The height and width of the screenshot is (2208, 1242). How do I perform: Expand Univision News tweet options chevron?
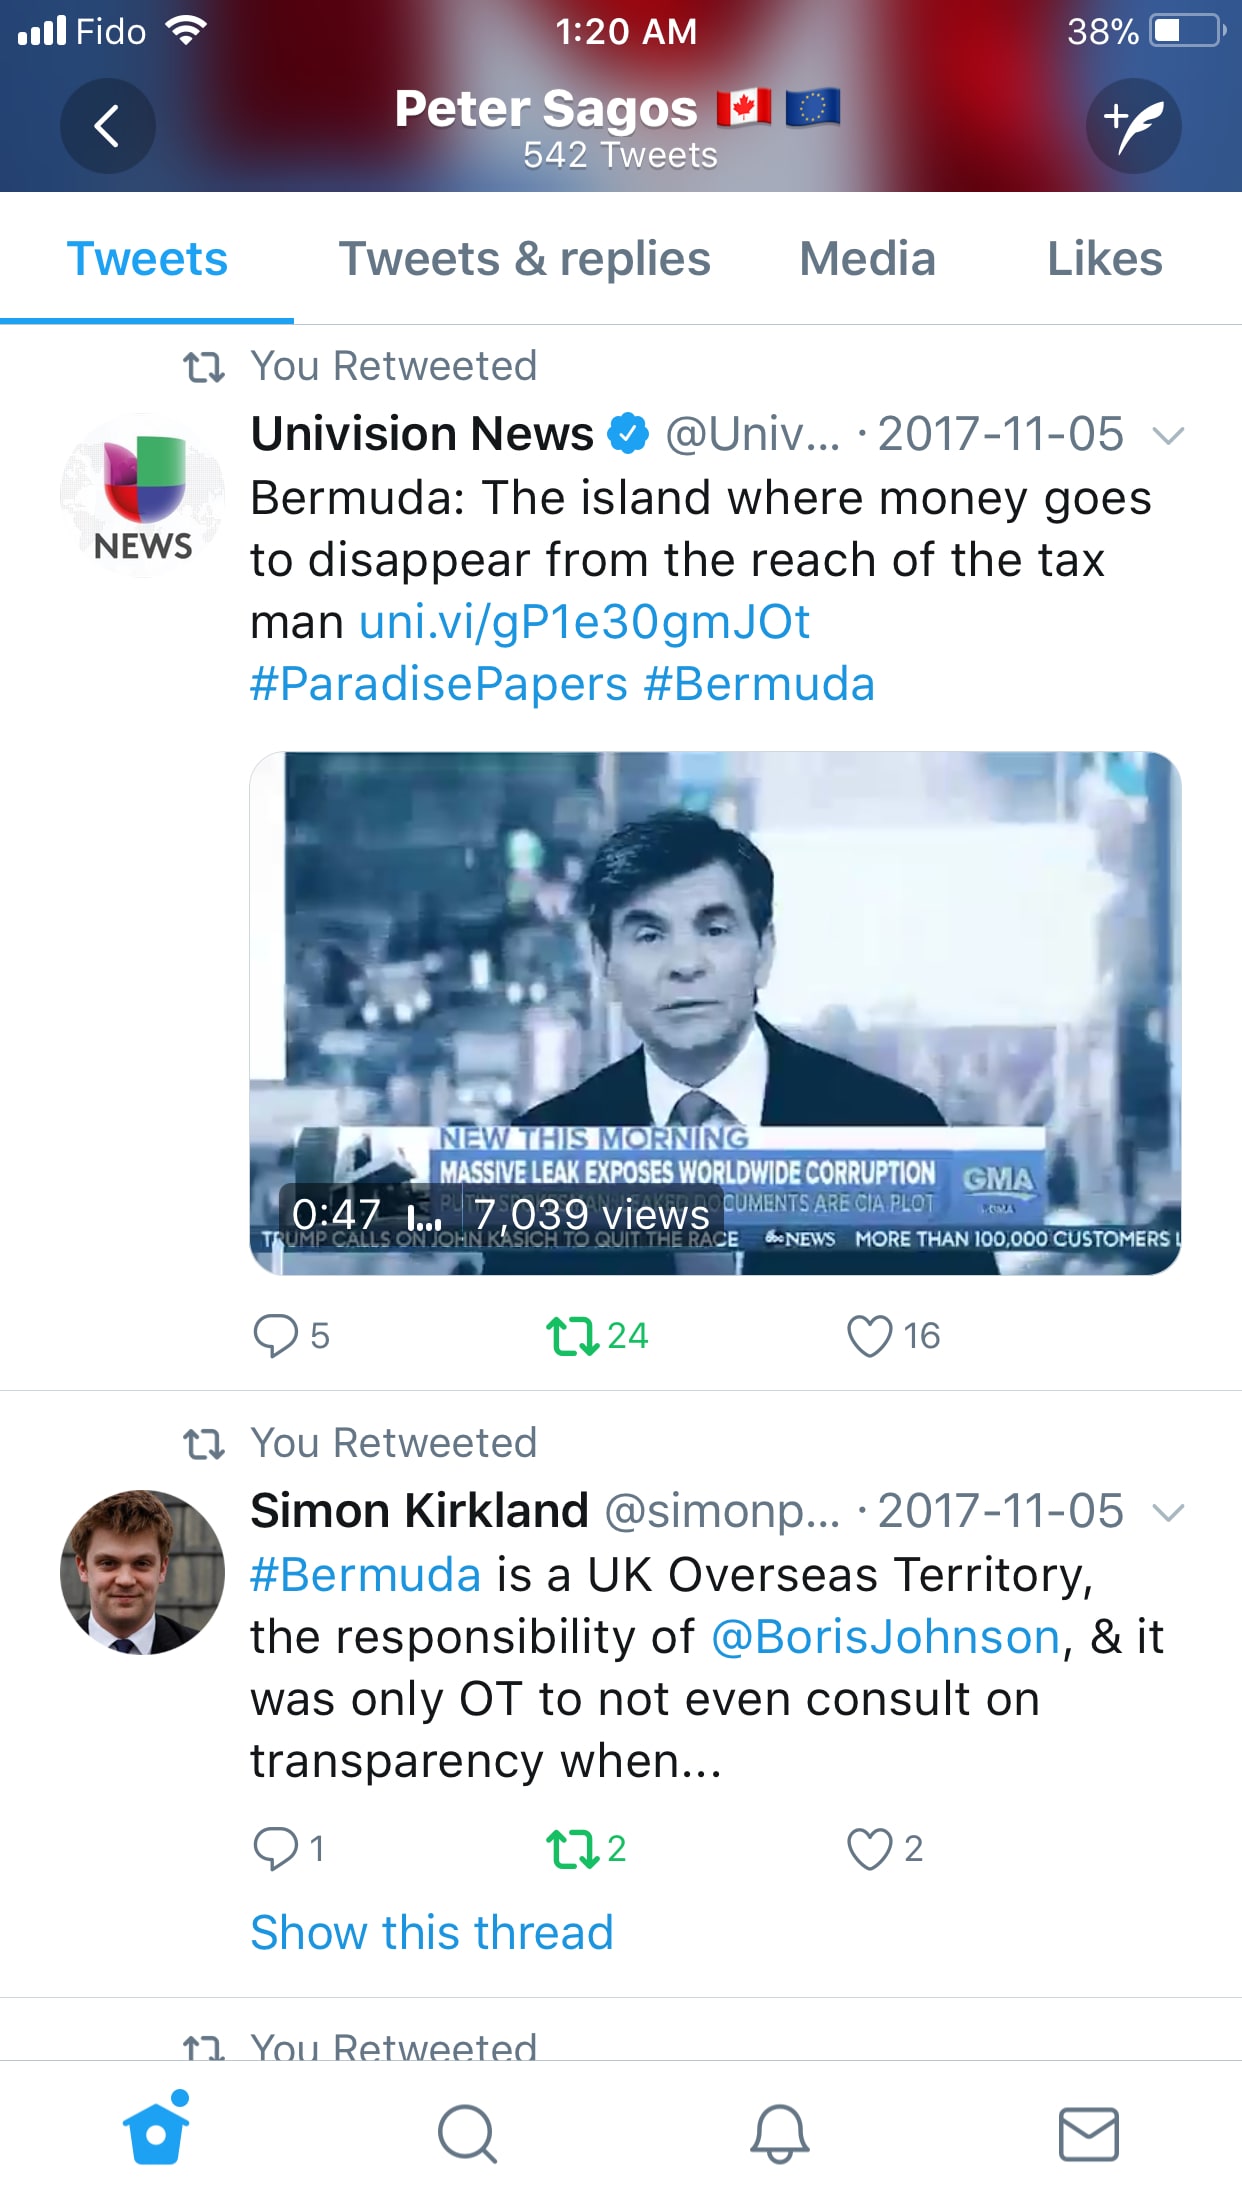[1168, 435]
